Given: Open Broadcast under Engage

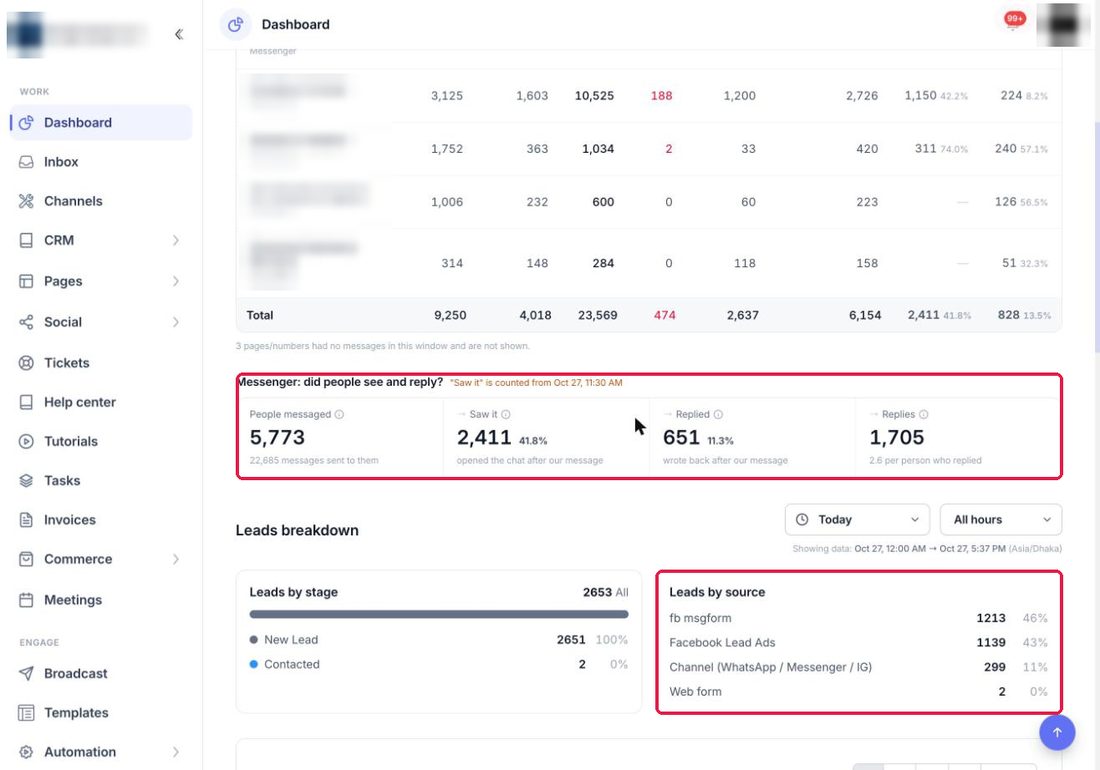Looking at the screenshot, I should pyautogui.click(x=100, y=673).
